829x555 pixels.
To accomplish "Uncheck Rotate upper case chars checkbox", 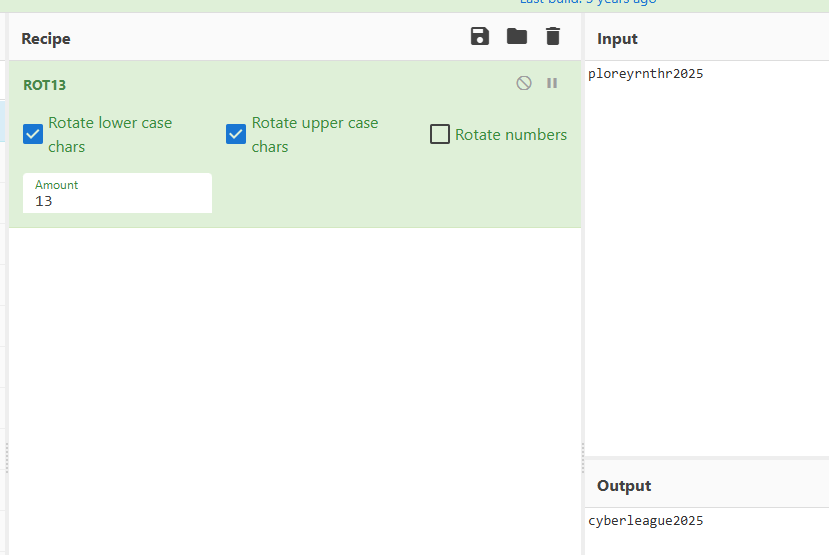I will [x=236, y=134].
